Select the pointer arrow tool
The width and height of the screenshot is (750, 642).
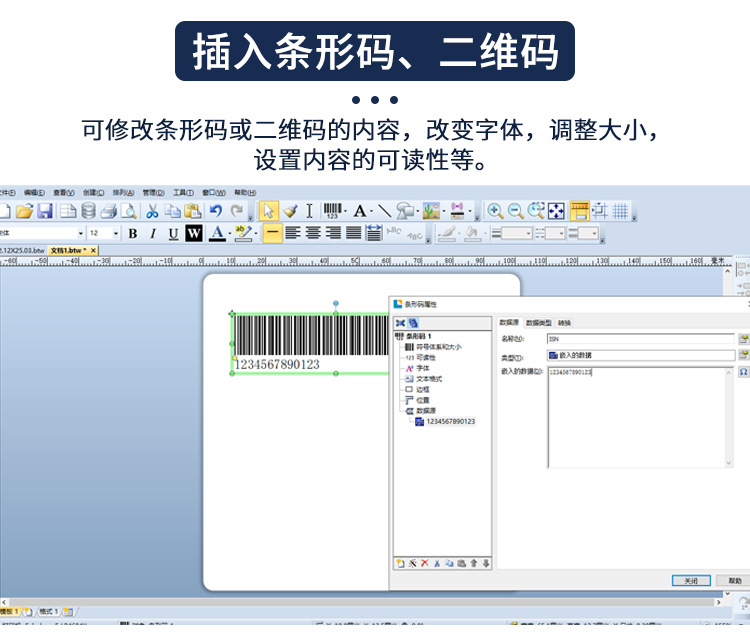pos(268,211)
